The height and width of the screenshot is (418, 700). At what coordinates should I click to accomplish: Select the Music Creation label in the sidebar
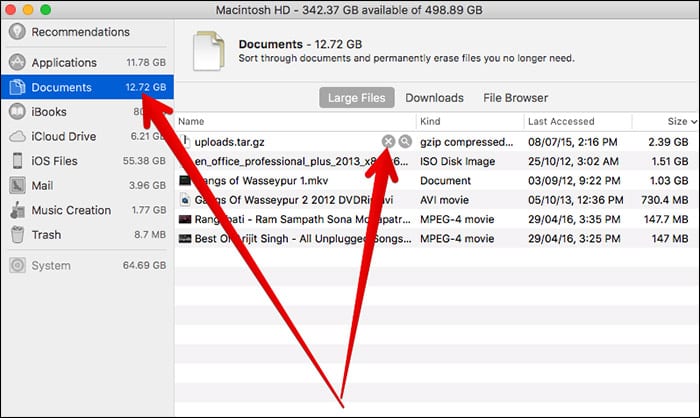71,210
